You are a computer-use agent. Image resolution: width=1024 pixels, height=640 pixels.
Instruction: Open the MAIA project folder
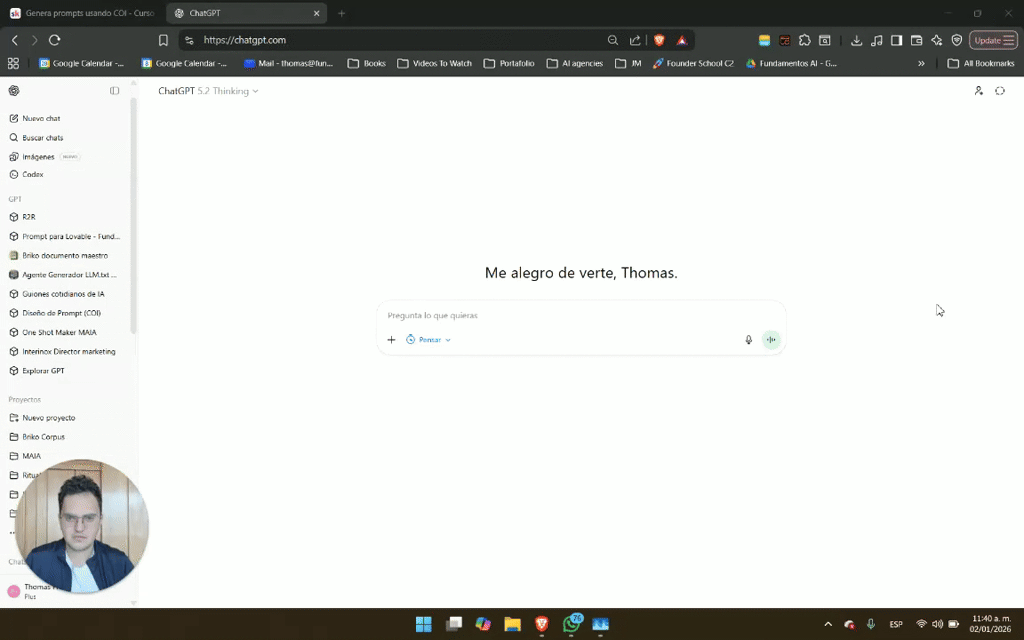(25, 456)
